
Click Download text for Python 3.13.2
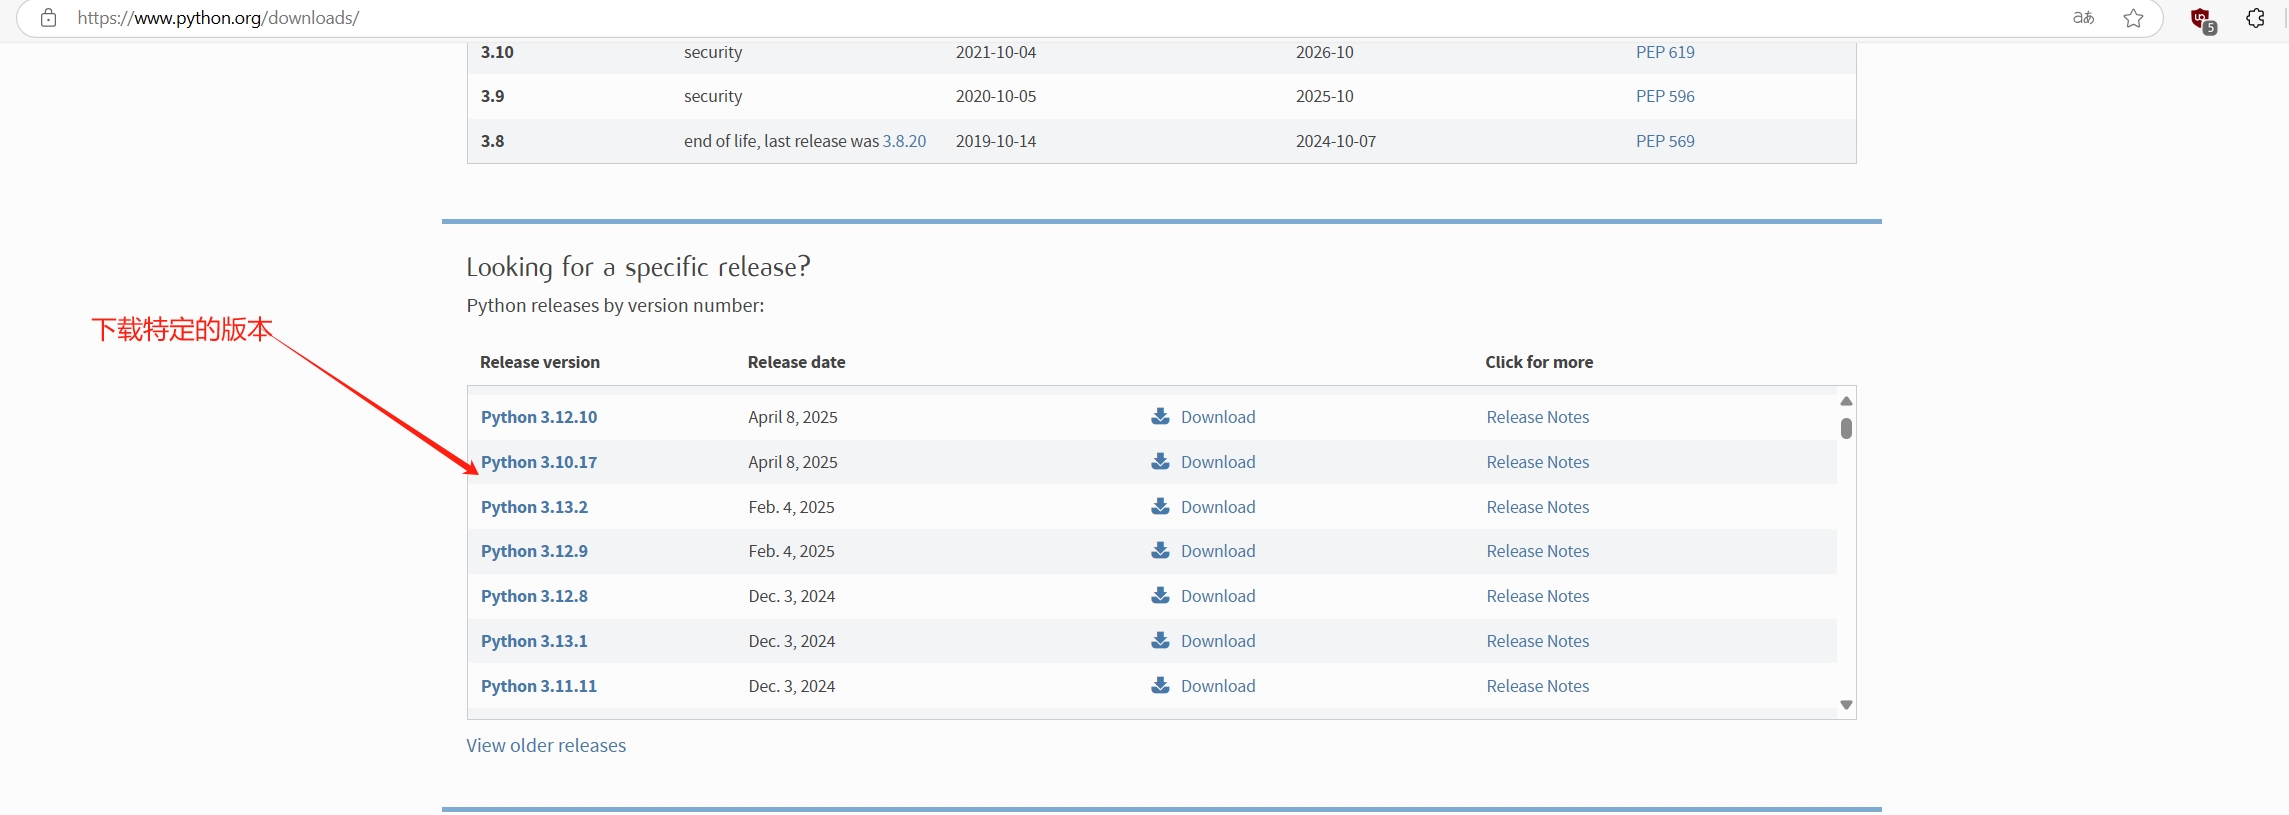click(1218, 507)
